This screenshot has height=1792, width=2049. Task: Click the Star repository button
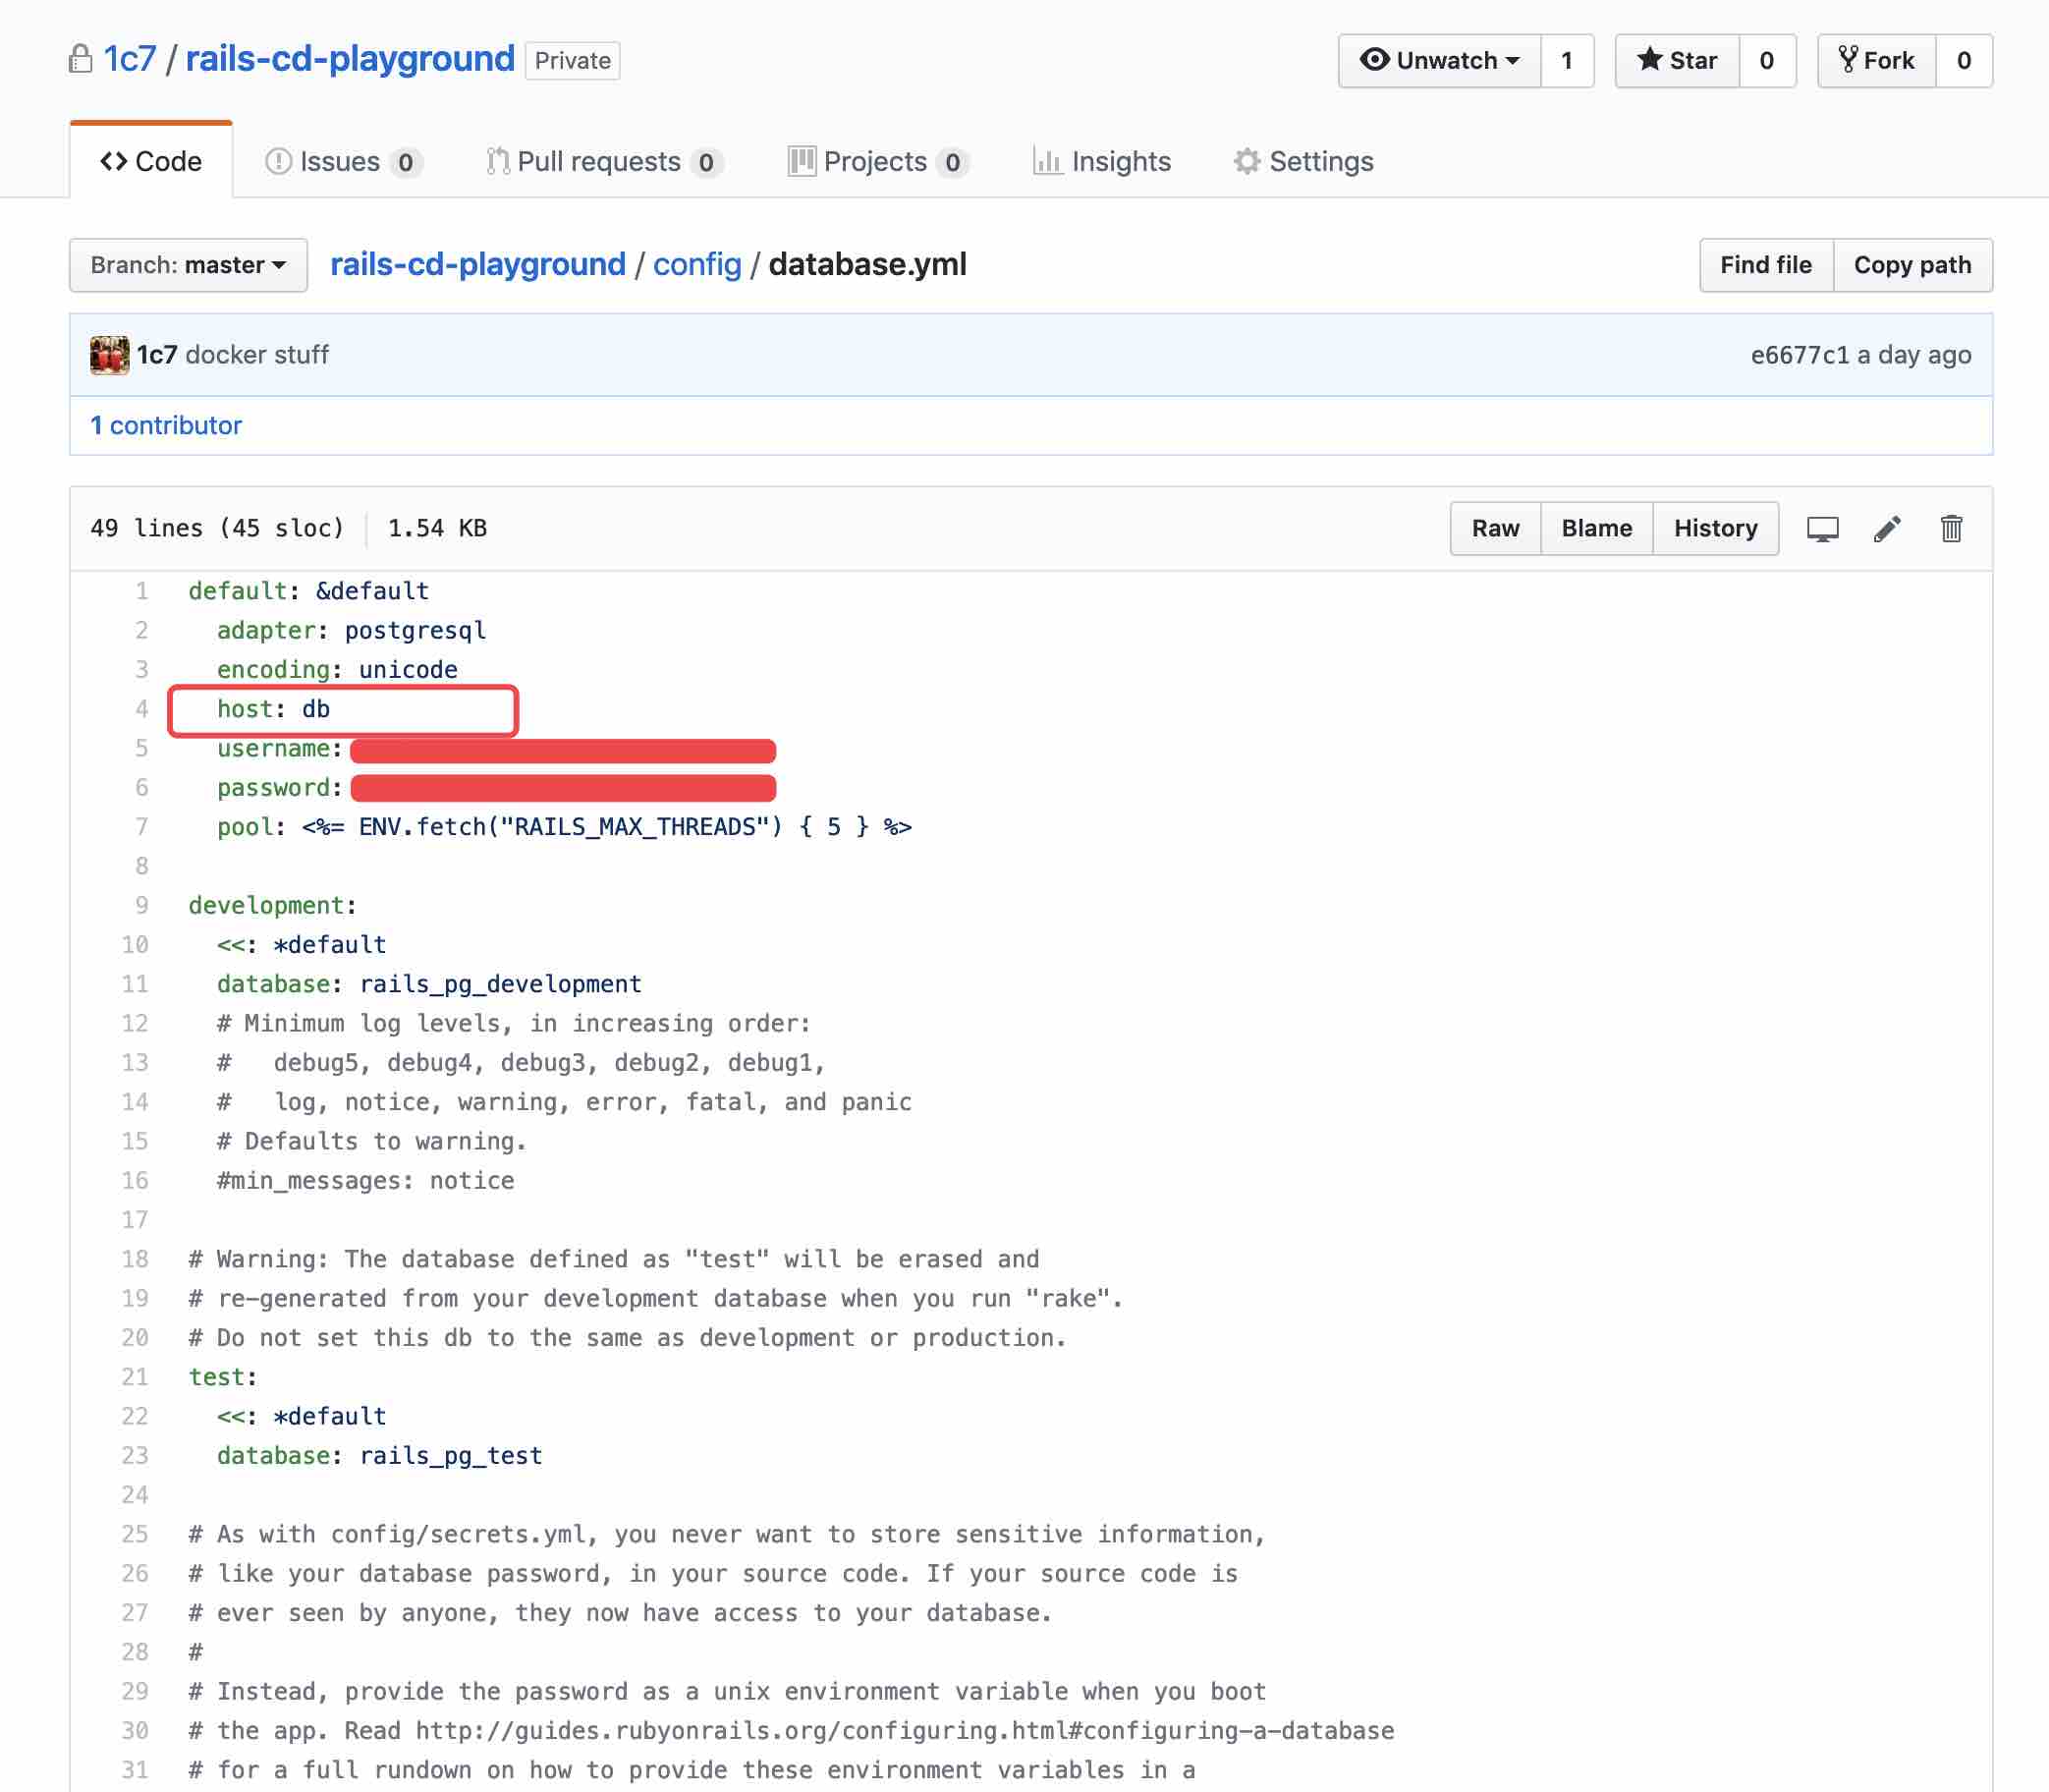tap(1677, 61)
